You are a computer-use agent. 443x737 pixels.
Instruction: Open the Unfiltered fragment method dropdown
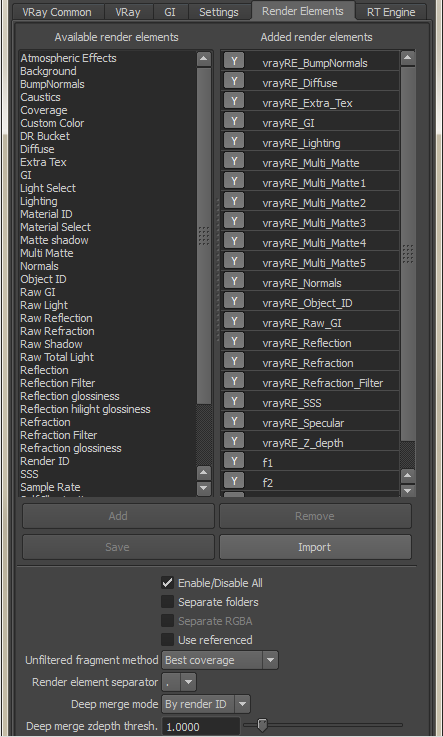[220, 660]
